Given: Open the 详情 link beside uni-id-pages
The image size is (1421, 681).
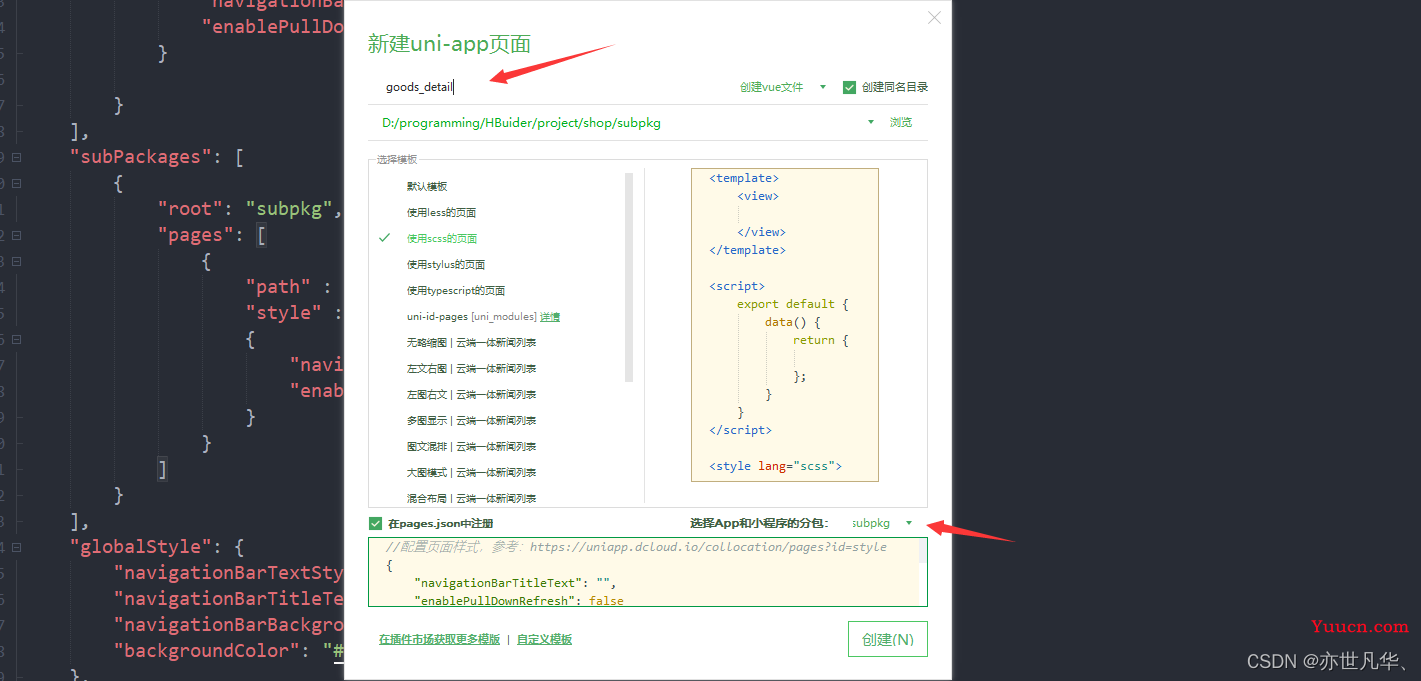Looking at the screenshot, I should (550, 317).
